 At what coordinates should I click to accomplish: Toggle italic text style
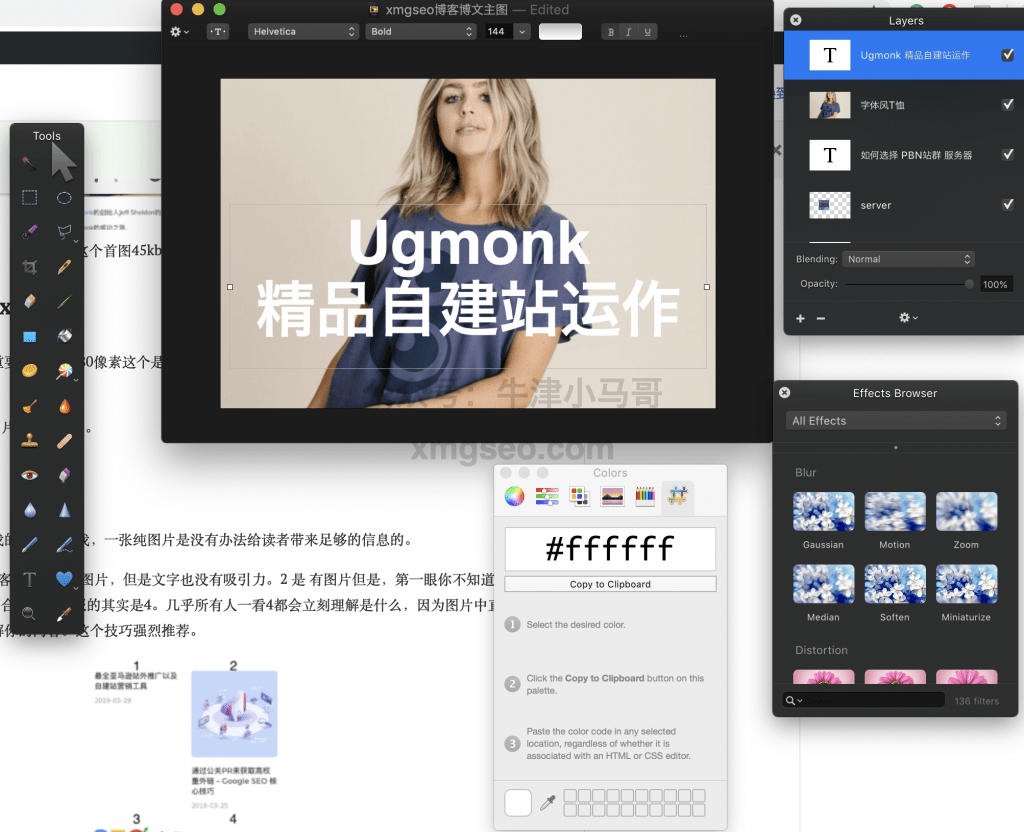coord(628,31)
